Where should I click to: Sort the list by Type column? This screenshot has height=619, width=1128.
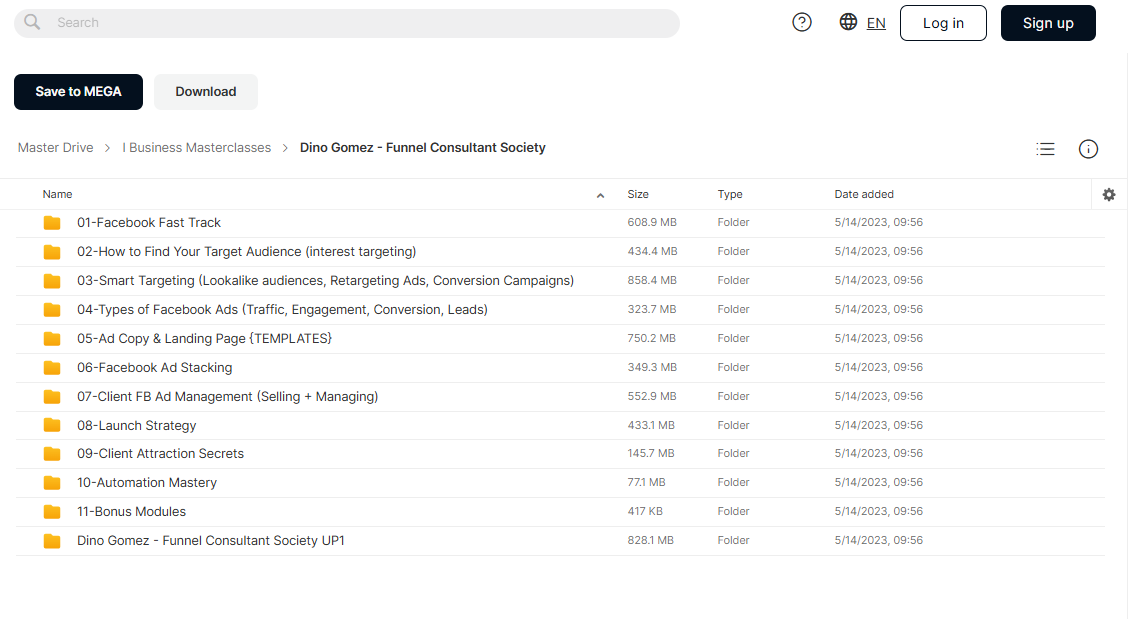729,194
